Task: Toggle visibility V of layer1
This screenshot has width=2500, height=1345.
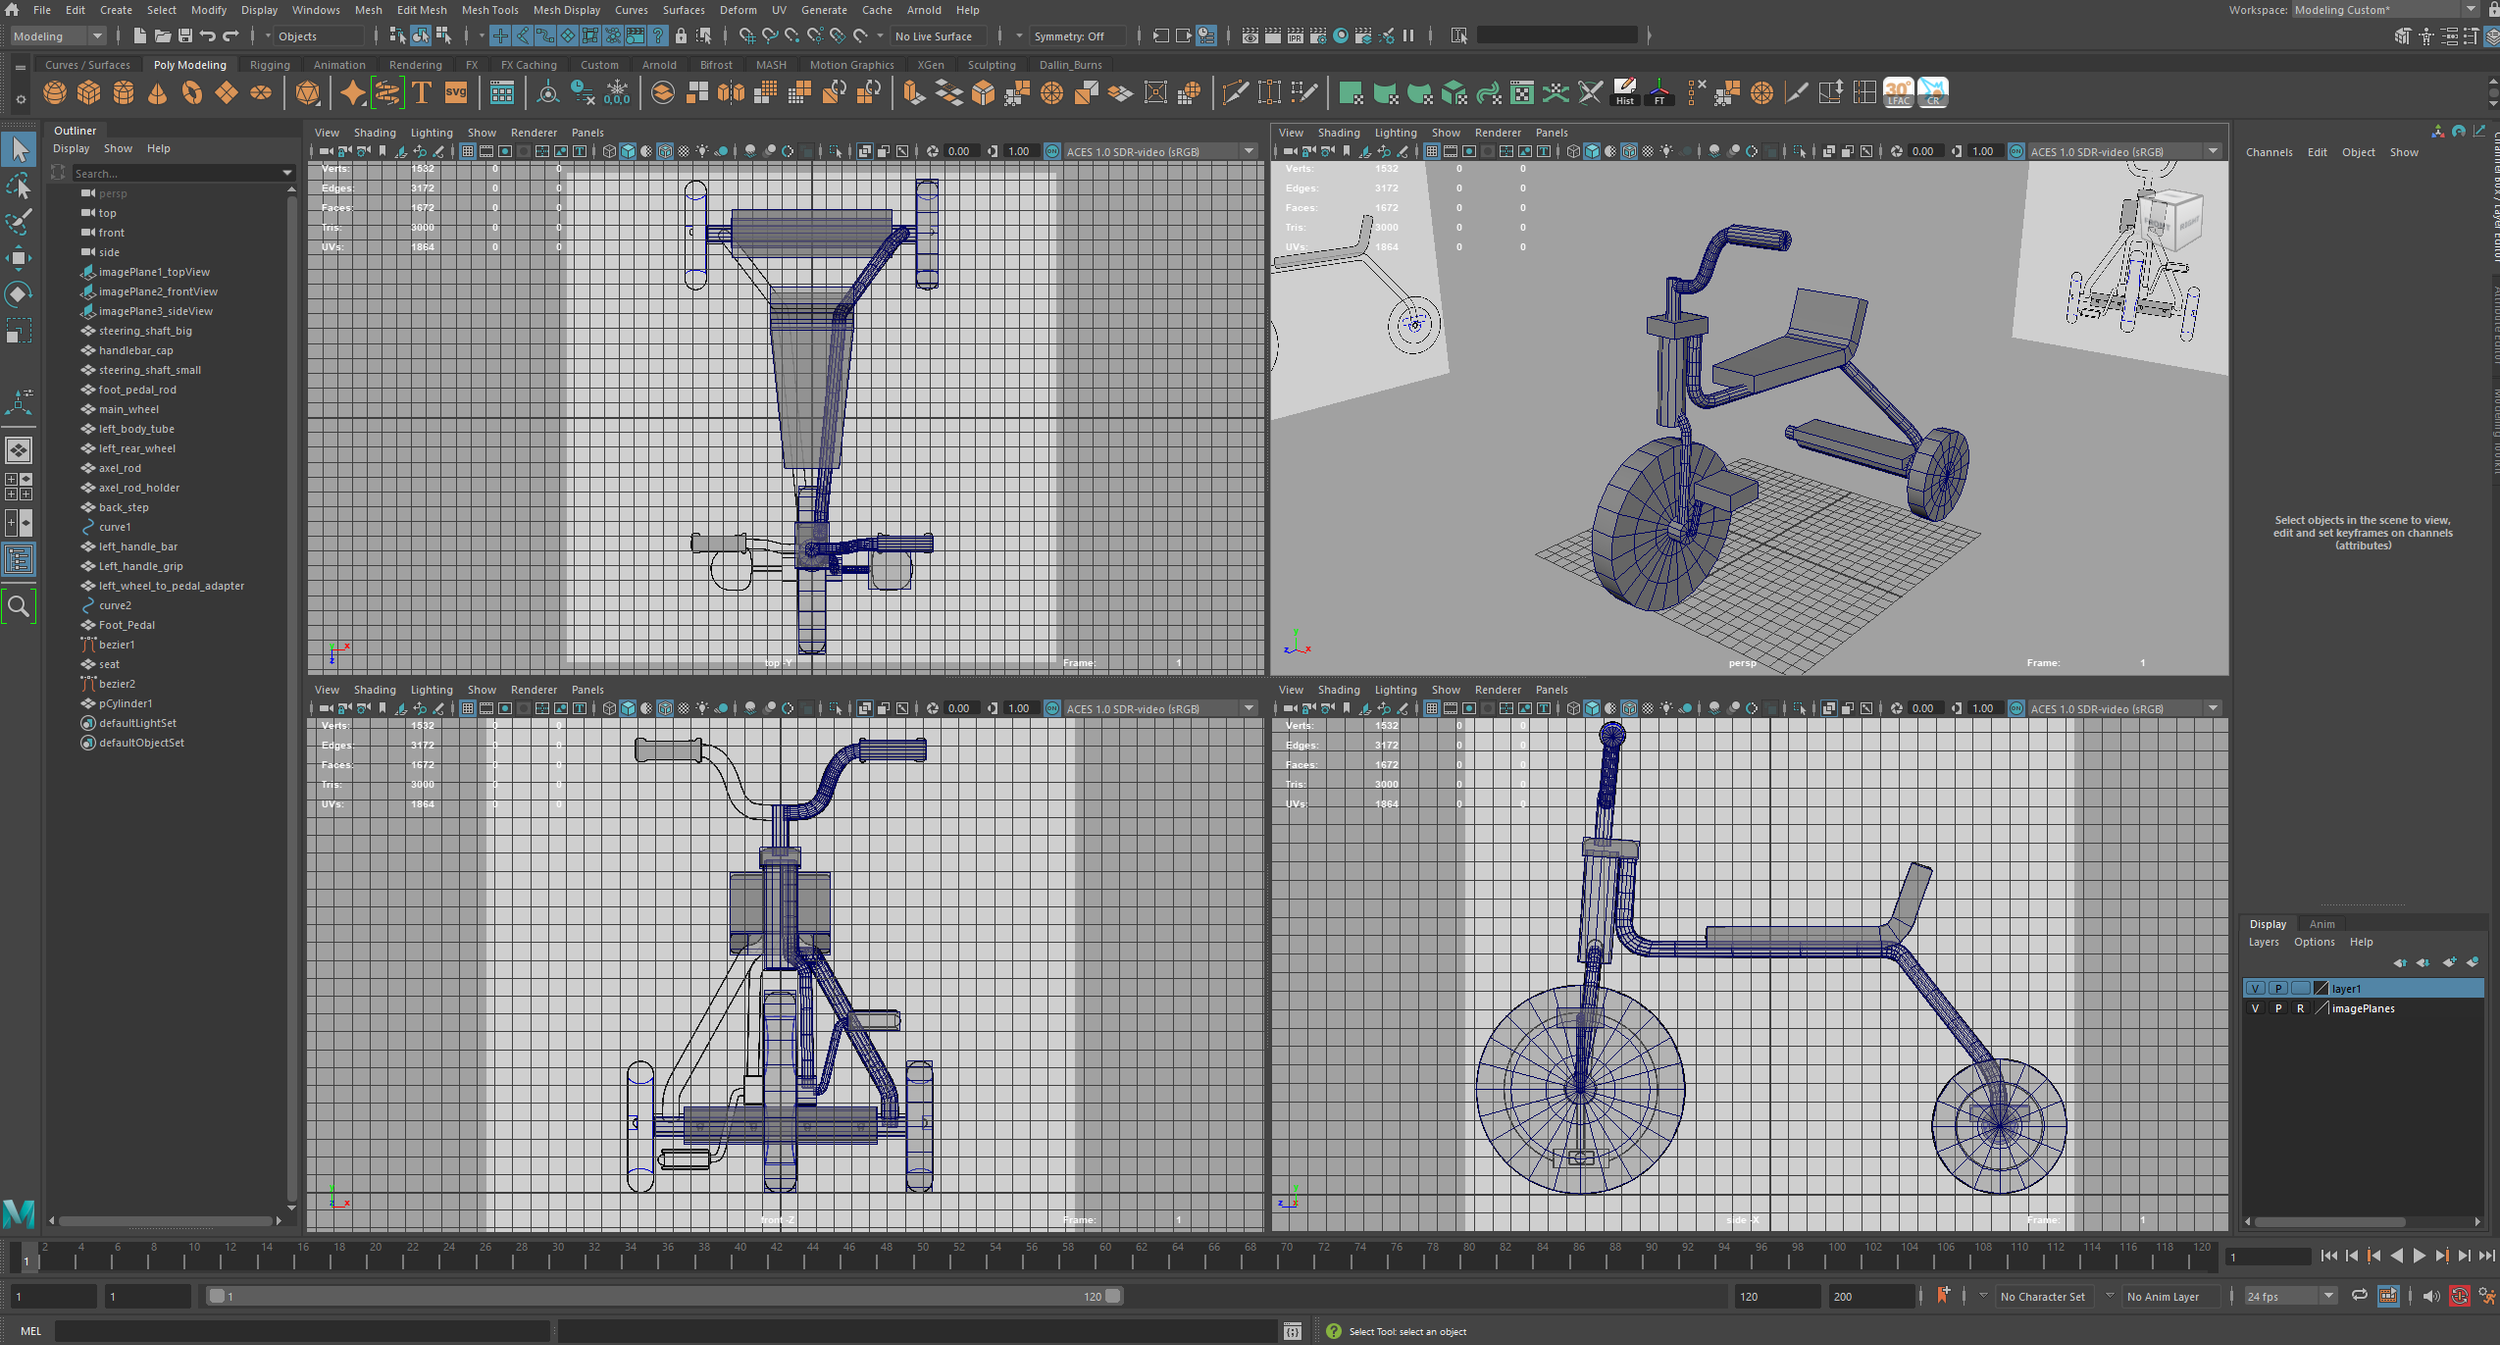Action: [x=2255, y=988]
